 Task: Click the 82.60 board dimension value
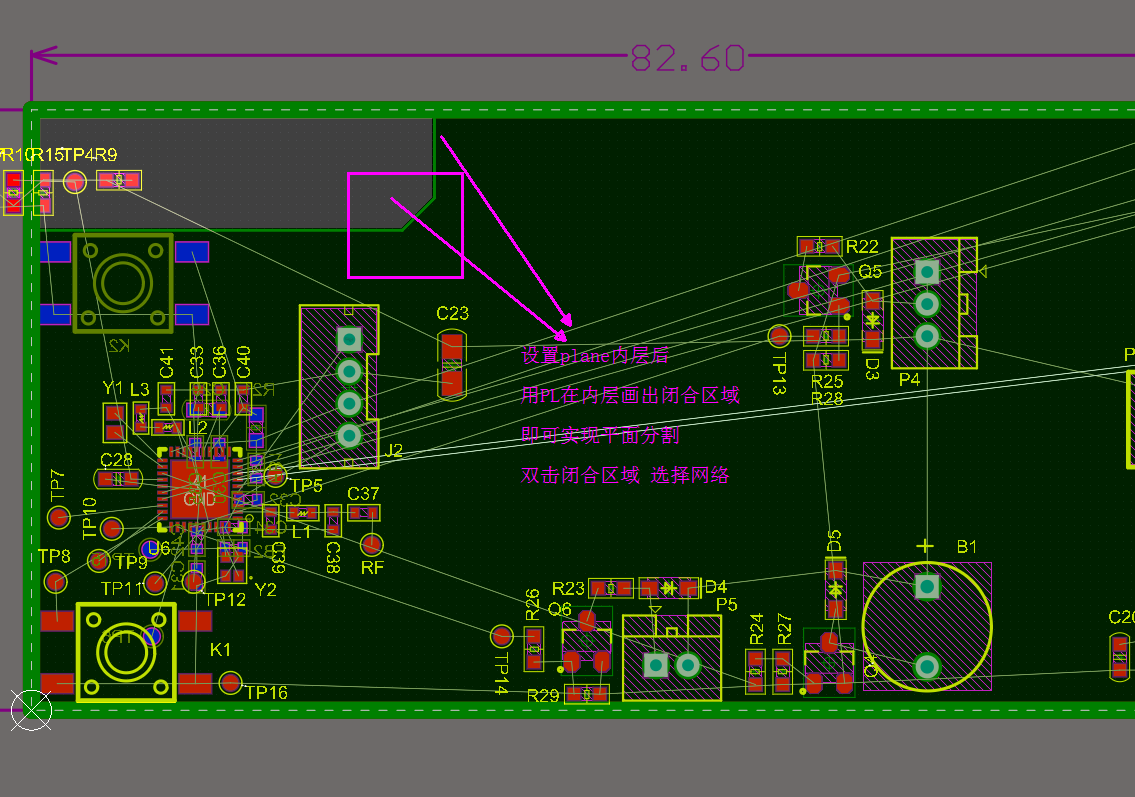[x=687, y=58]
